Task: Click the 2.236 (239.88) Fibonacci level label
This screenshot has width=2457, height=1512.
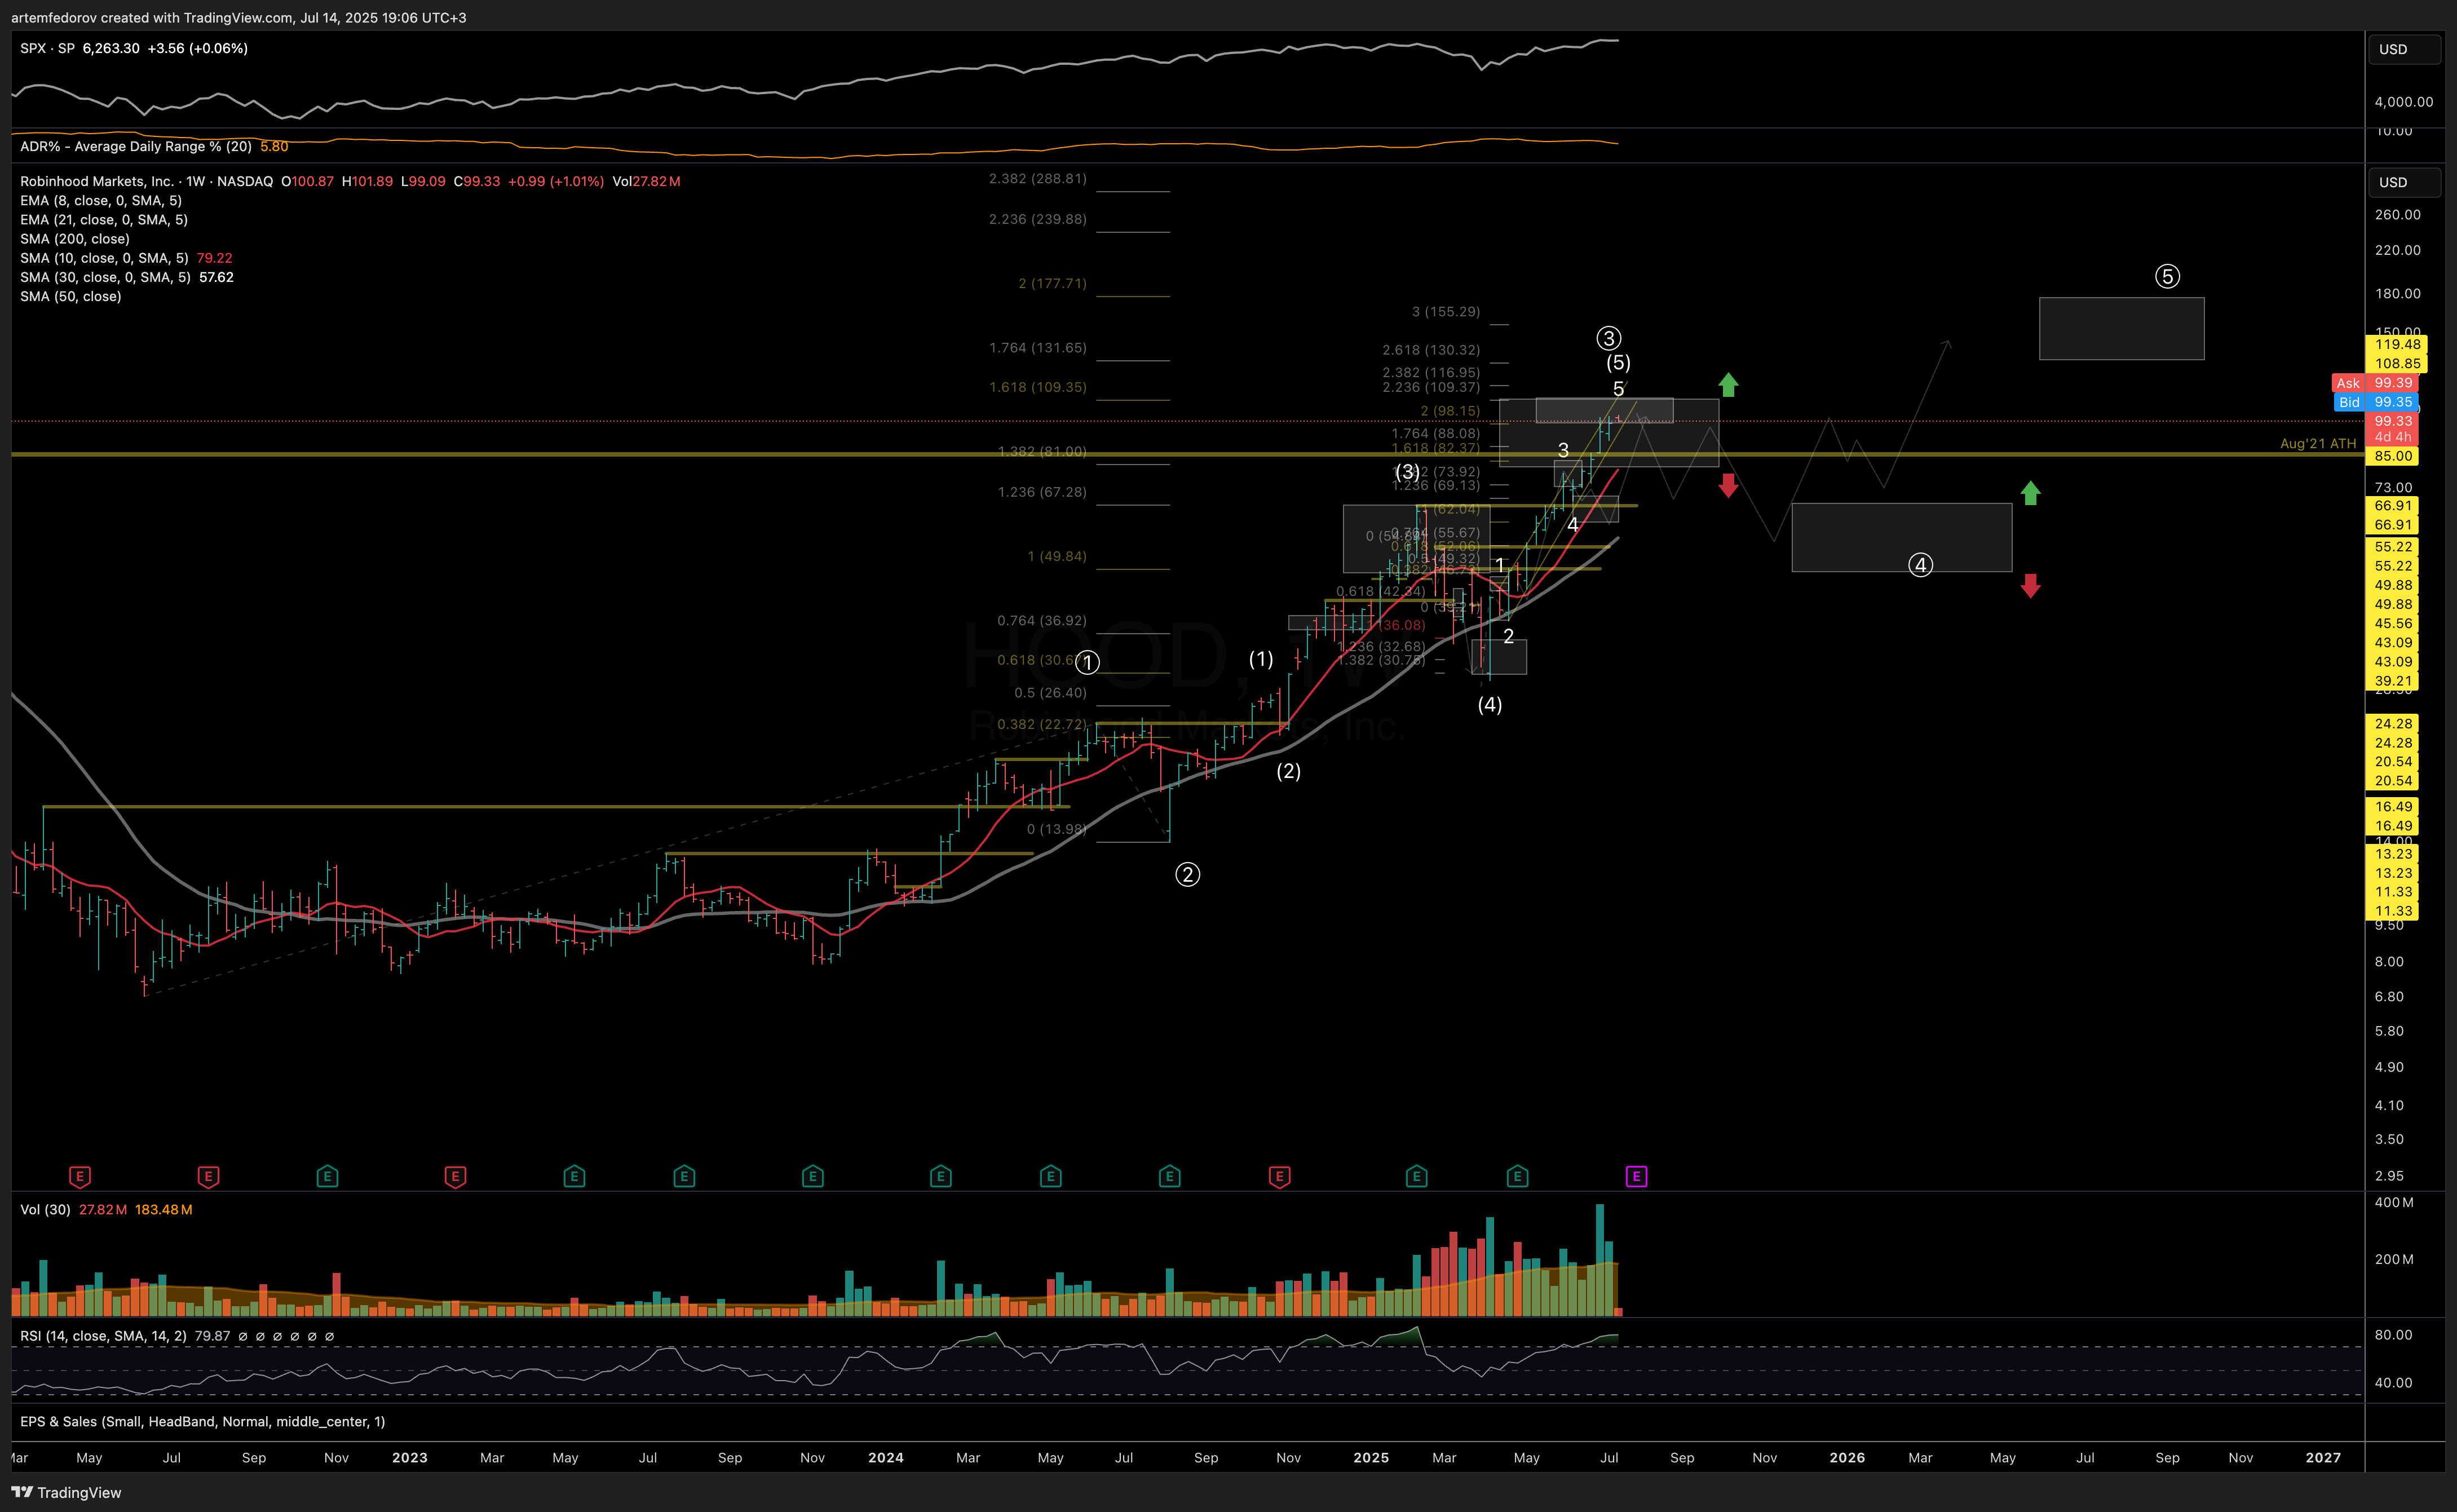Action: tap(1037, 219)
